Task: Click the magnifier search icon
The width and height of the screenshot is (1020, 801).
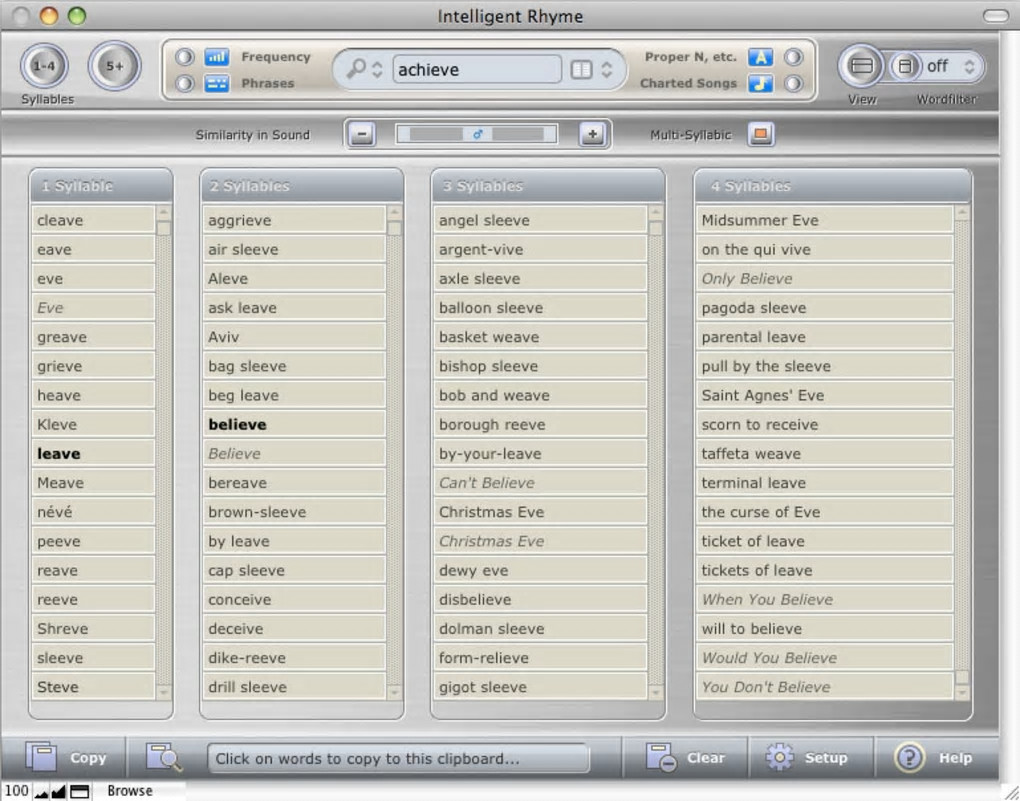Action: pos(356,68)
